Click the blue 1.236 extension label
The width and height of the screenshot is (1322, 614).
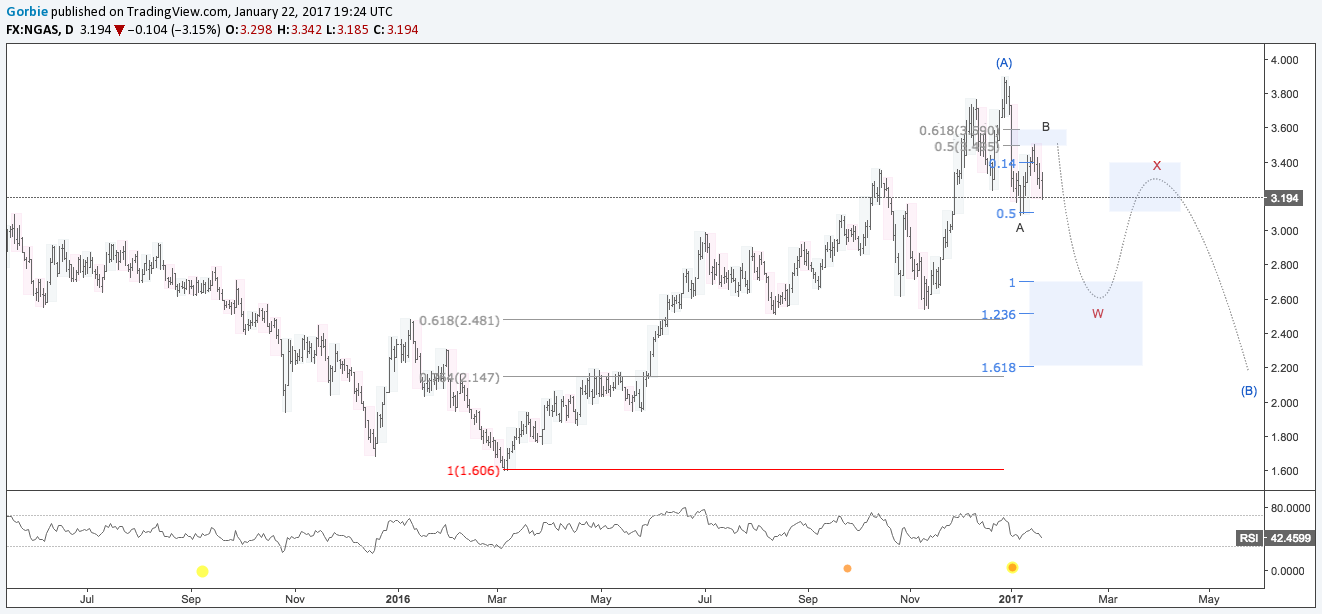pyautogui.click(x=998, y=314)
